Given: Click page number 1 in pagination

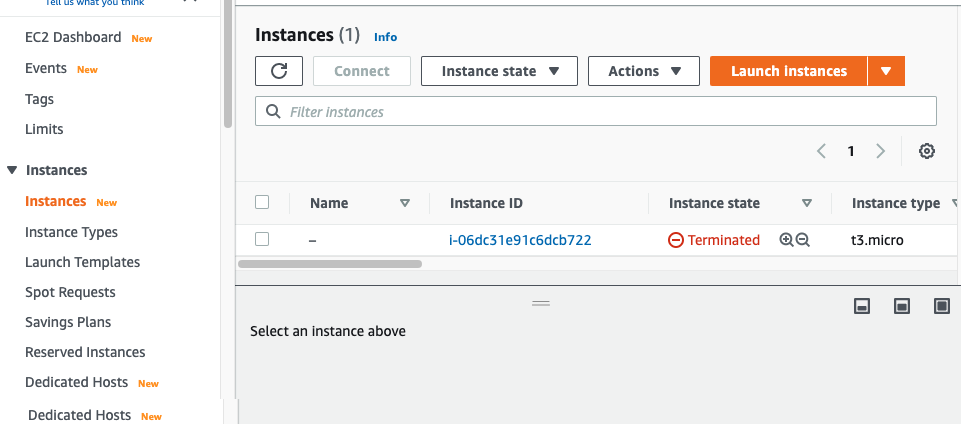Looking at the screenshot, I should pyautogui.click(x=851, y=151).
